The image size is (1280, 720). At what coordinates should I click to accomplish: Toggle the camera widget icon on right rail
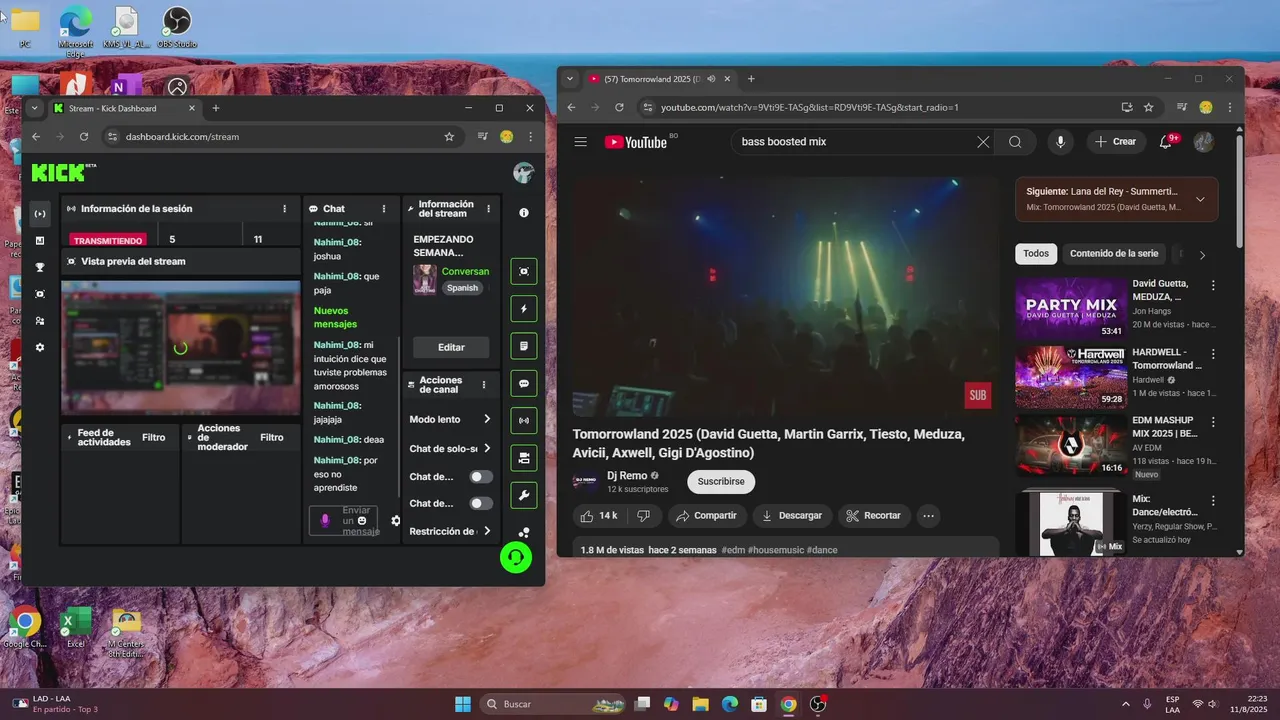[x=523, y=457]
